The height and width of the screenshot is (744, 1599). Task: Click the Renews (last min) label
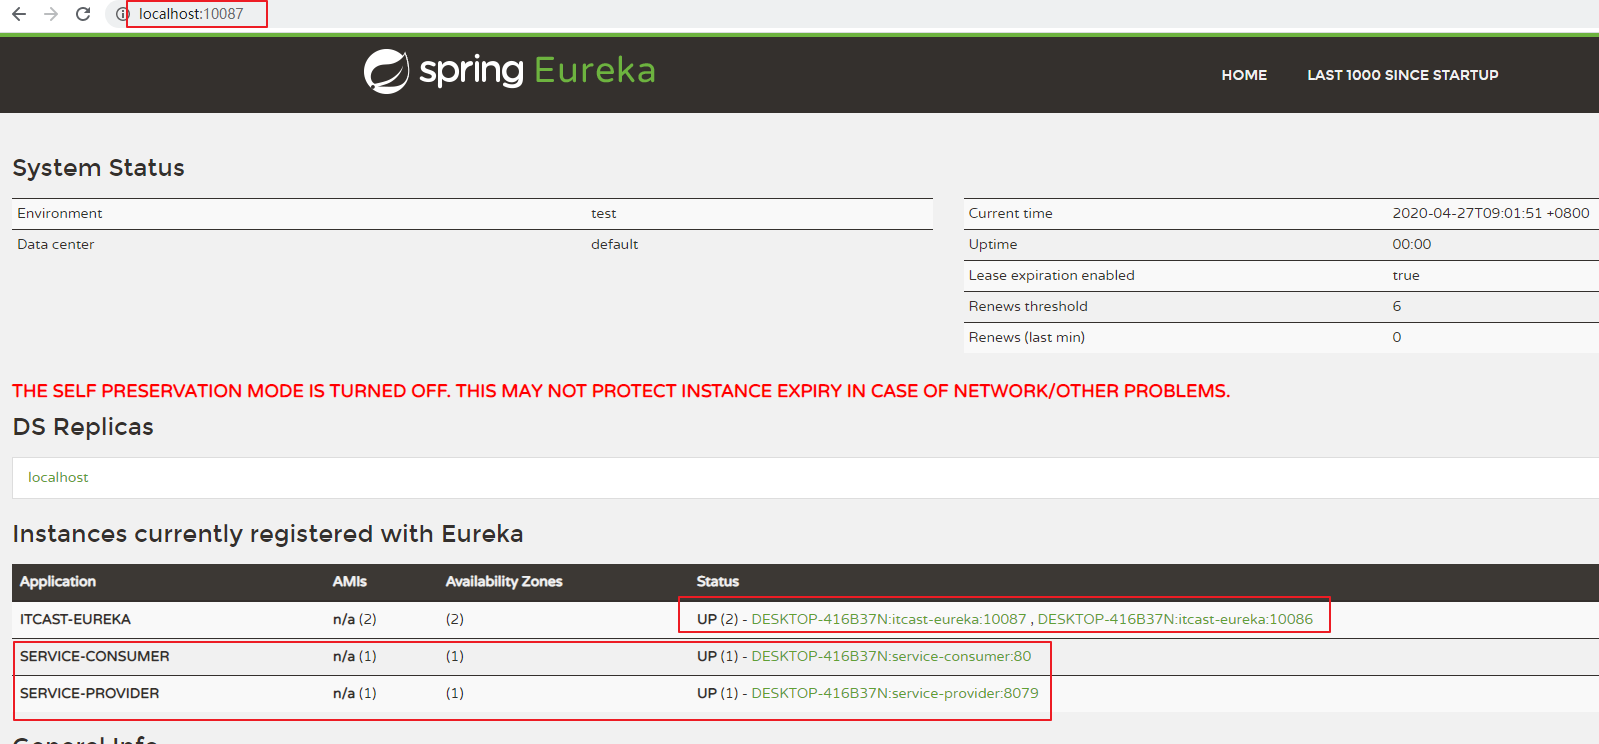pyautogui.click(x=1026, y=338)
